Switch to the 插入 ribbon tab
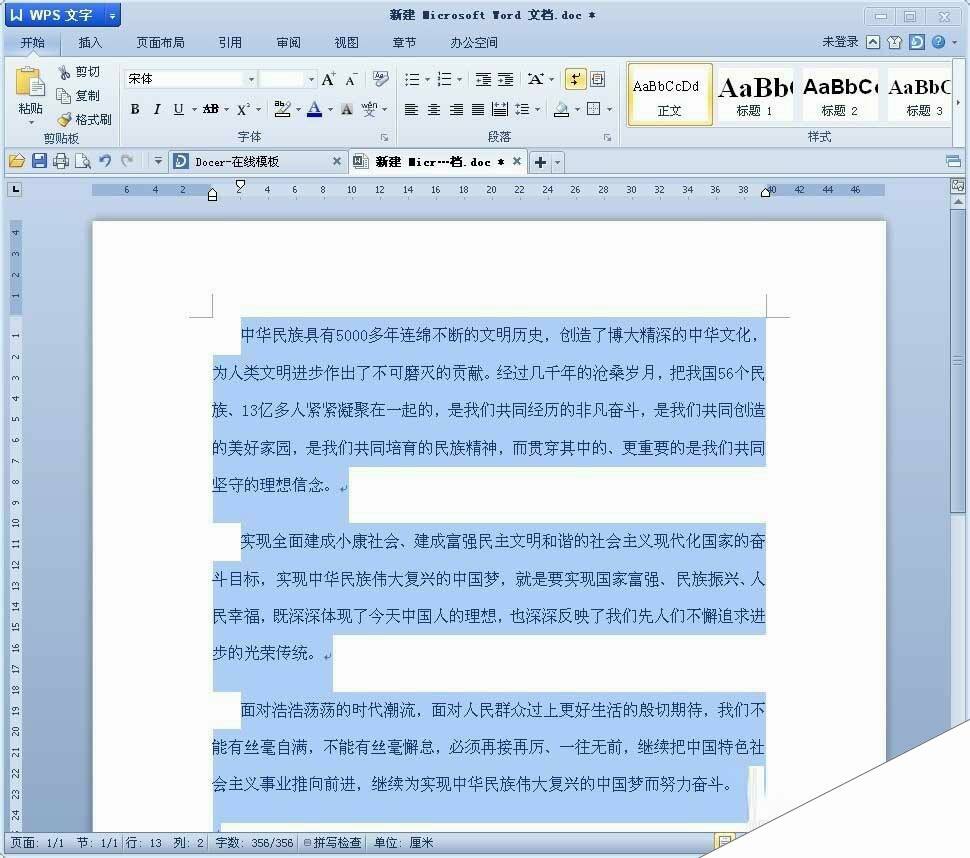The width and height of the screenshot is (970, 858). pos(90,43)
